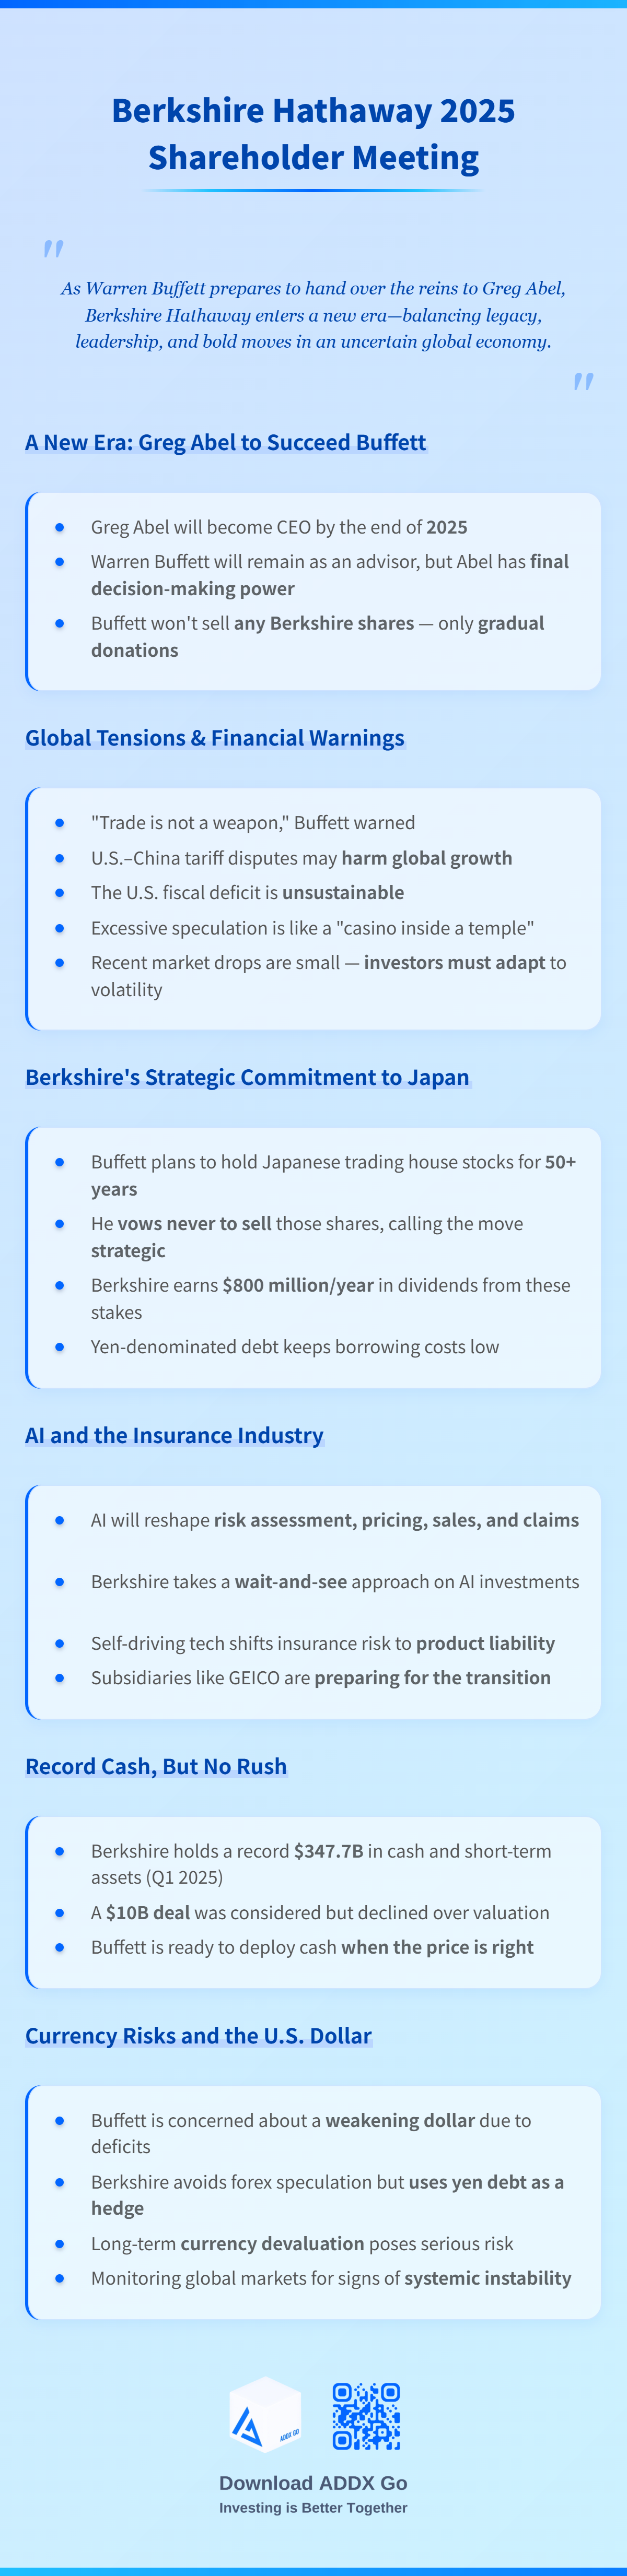Image resolution: width=627 pixels, height=2576 pixels.
Task: Click the "AI and the Insurance Industry" heading
Action: (174, 1435)
